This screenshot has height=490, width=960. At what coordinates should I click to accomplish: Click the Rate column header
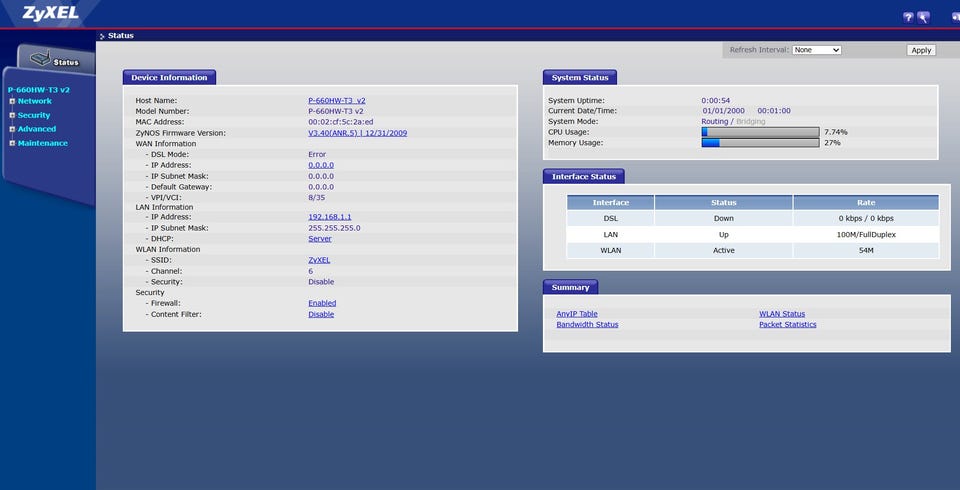click(866, 203)
